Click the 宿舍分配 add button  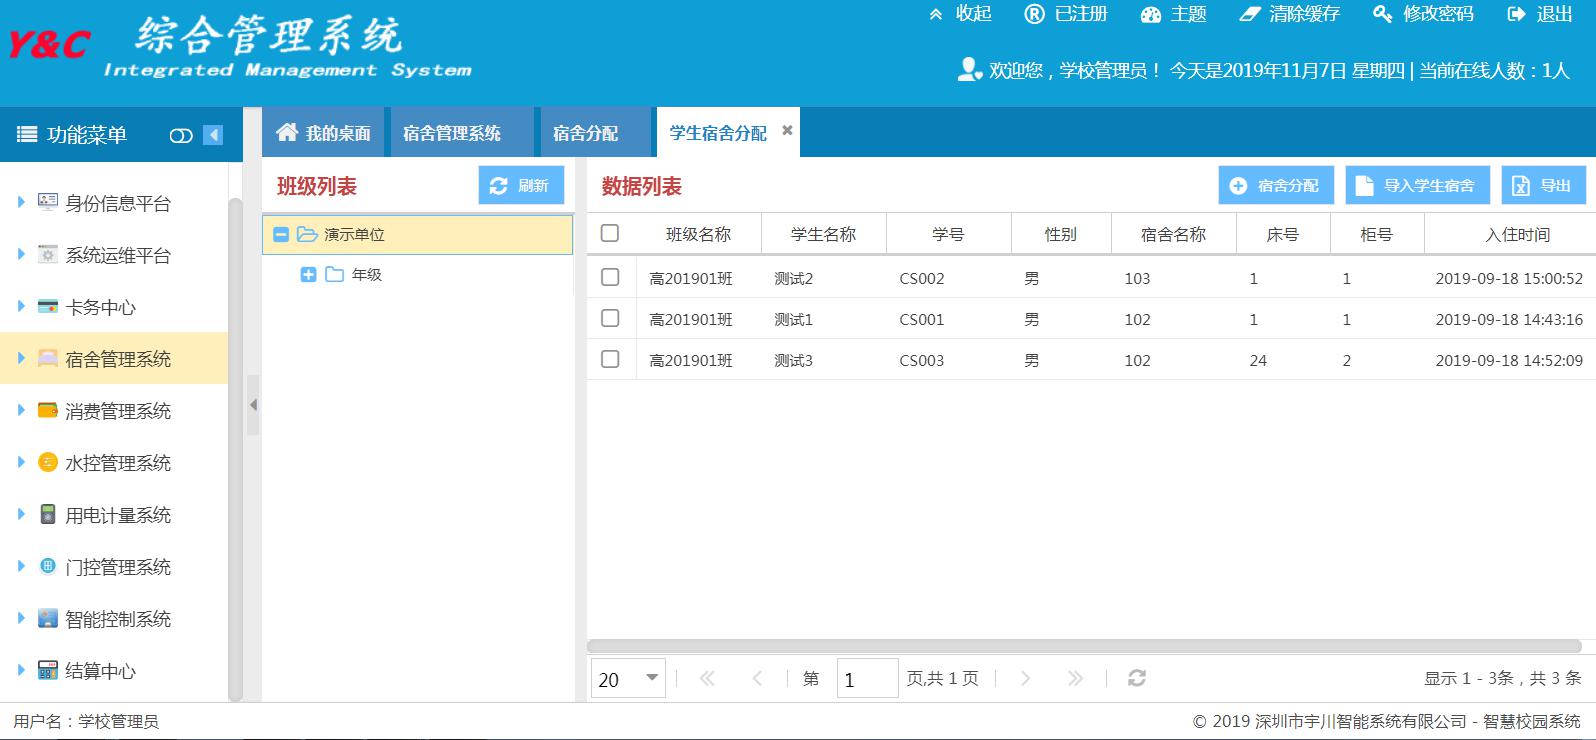(x=1276, y=186)
